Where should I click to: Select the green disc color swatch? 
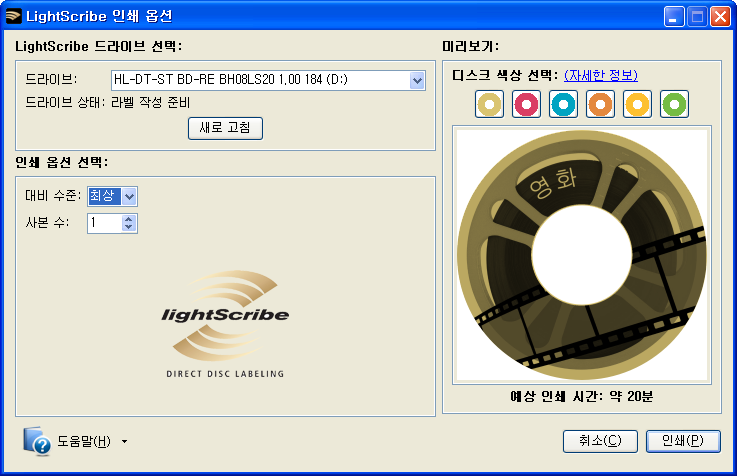tap(674, 104)
